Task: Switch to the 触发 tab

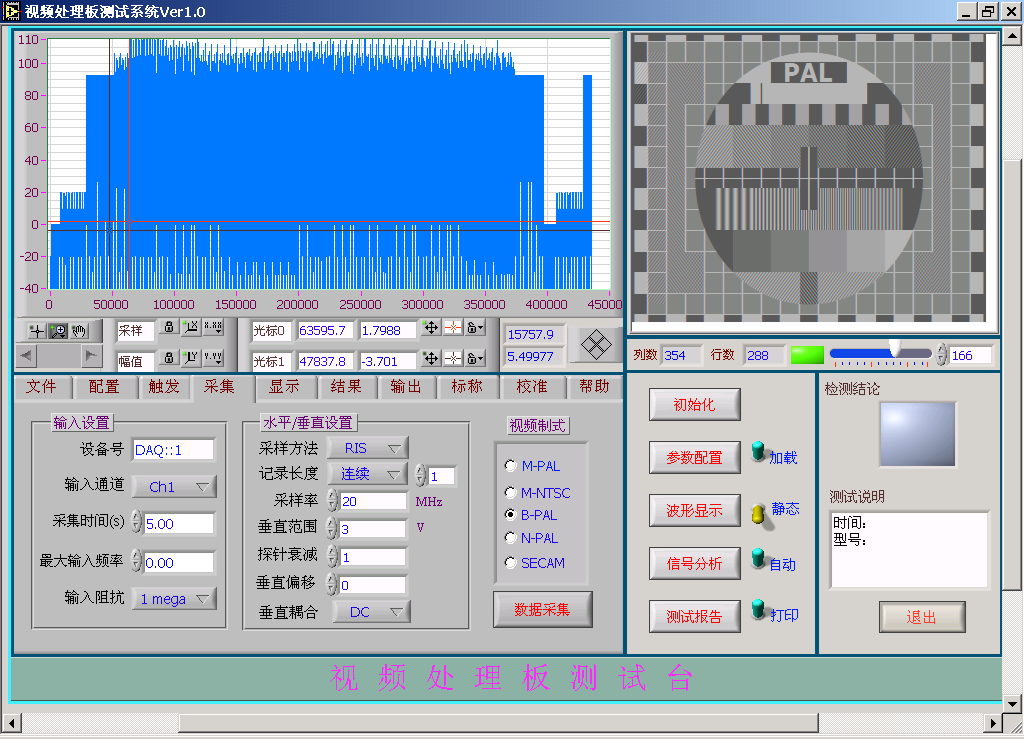Action: pos(164,387)
